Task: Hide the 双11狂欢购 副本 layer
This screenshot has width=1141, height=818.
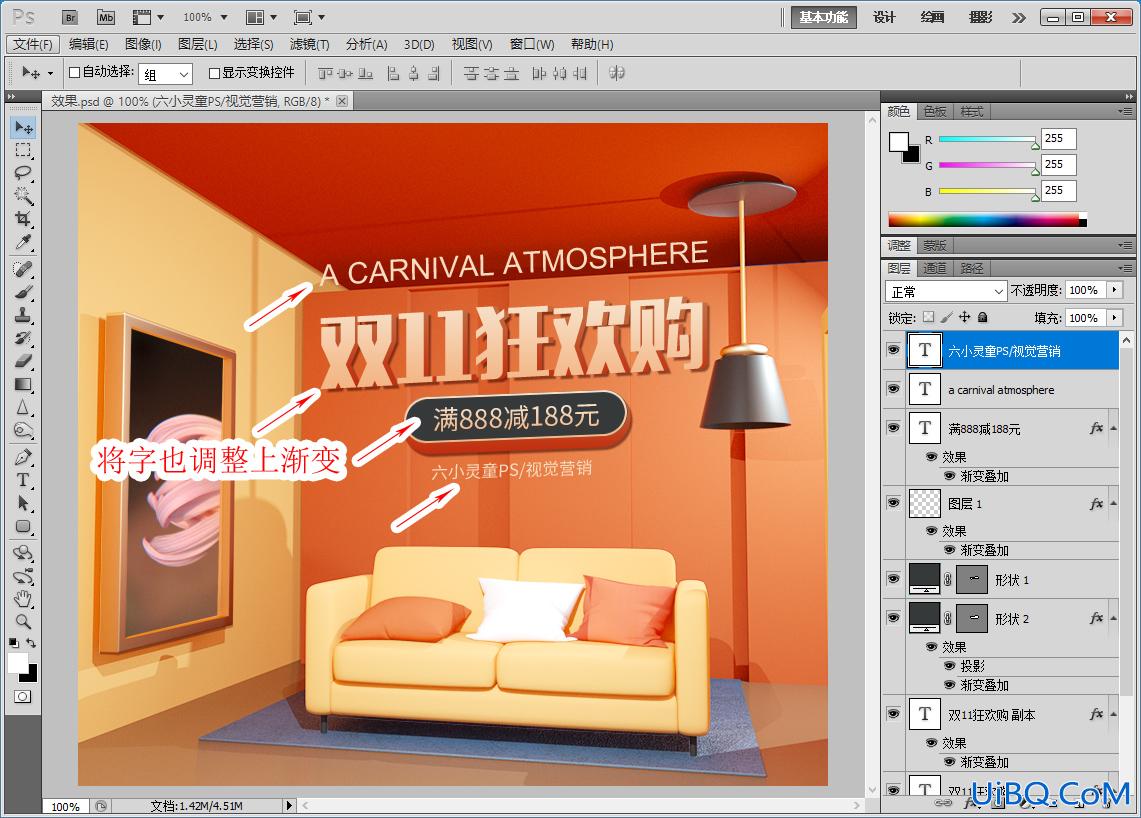Action: 893,714
